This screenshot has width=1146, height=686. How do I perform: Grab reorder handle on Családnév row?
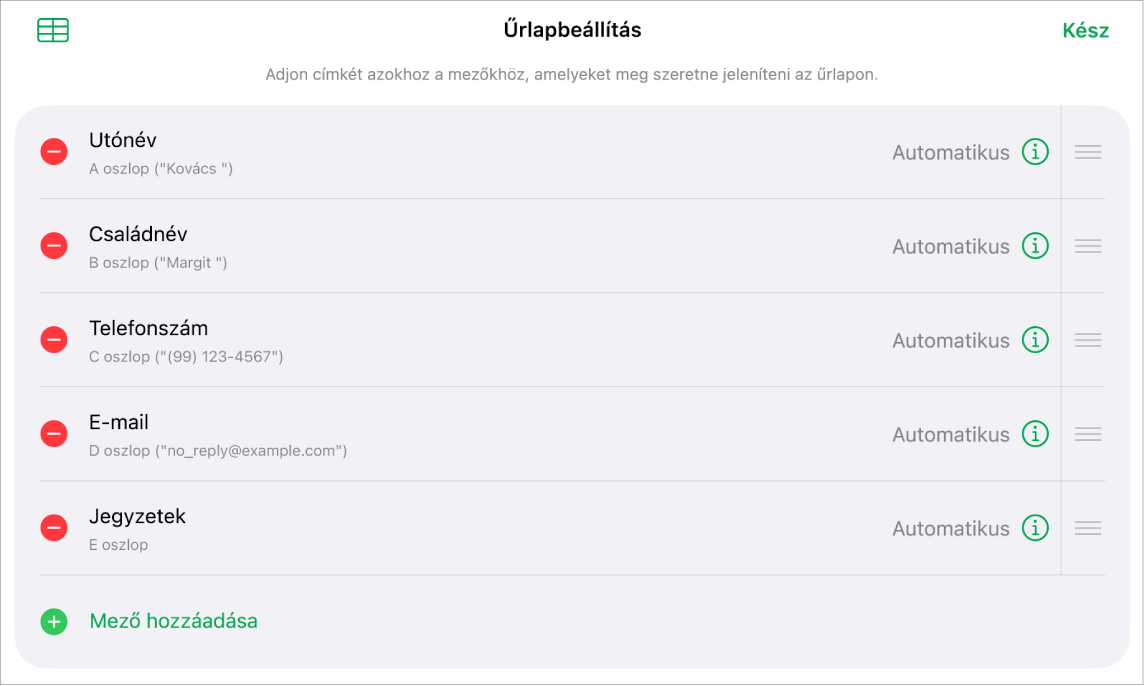(x=1088, y=246)
